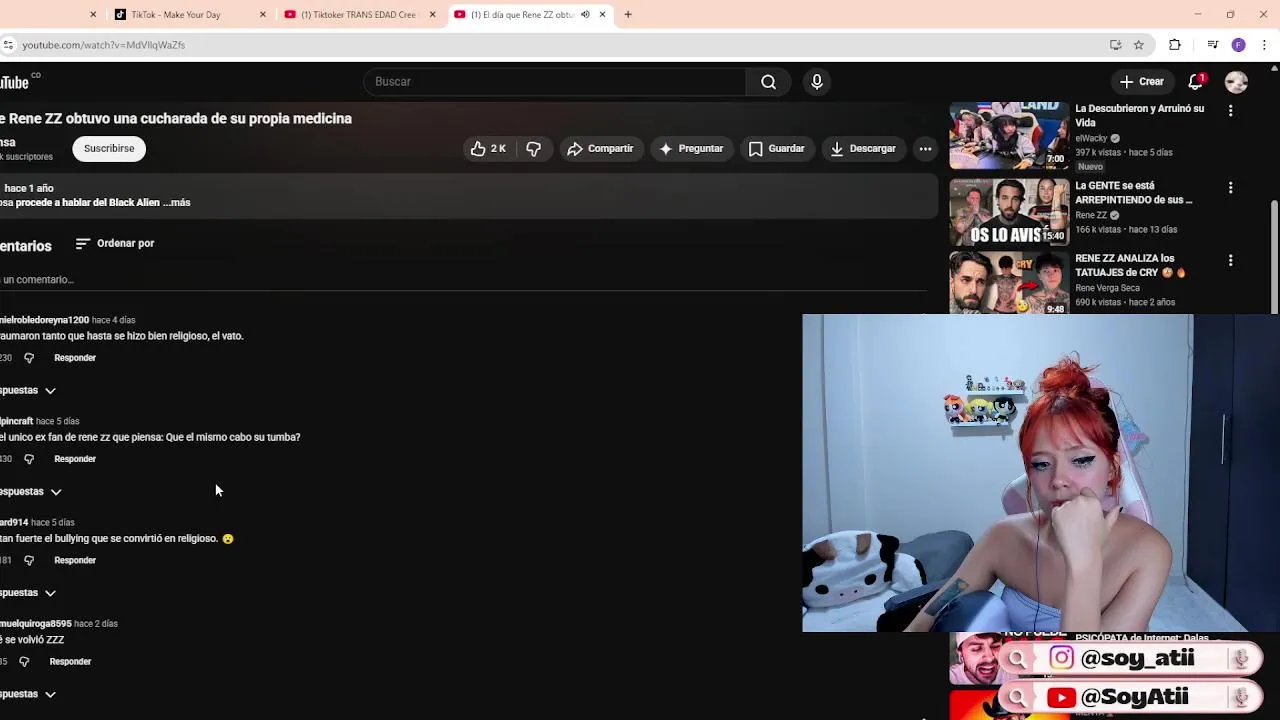Viewport: 1280px width, 720px height.
Task: Expand replies under 'se volvió ZZZ' comment
Action: point(28,694)
